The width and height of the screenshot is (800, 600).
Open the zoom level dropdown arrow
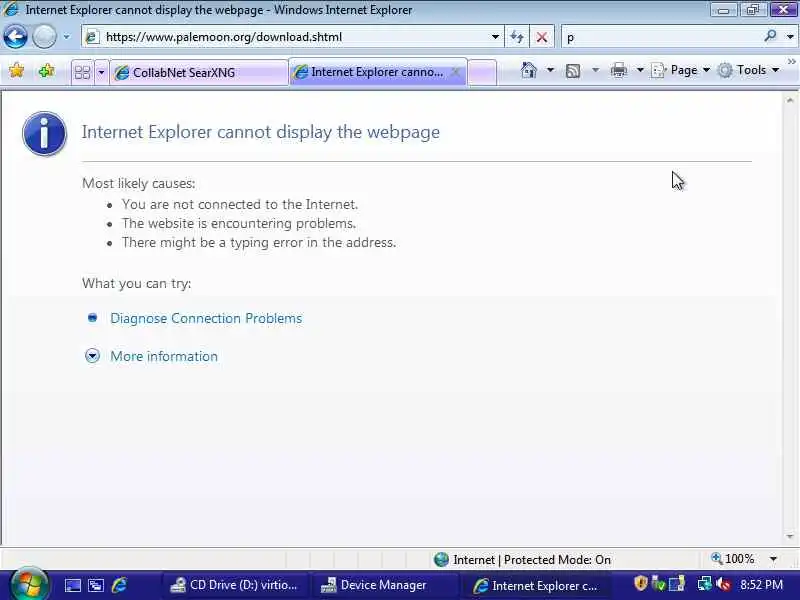[x=773, y=559]
